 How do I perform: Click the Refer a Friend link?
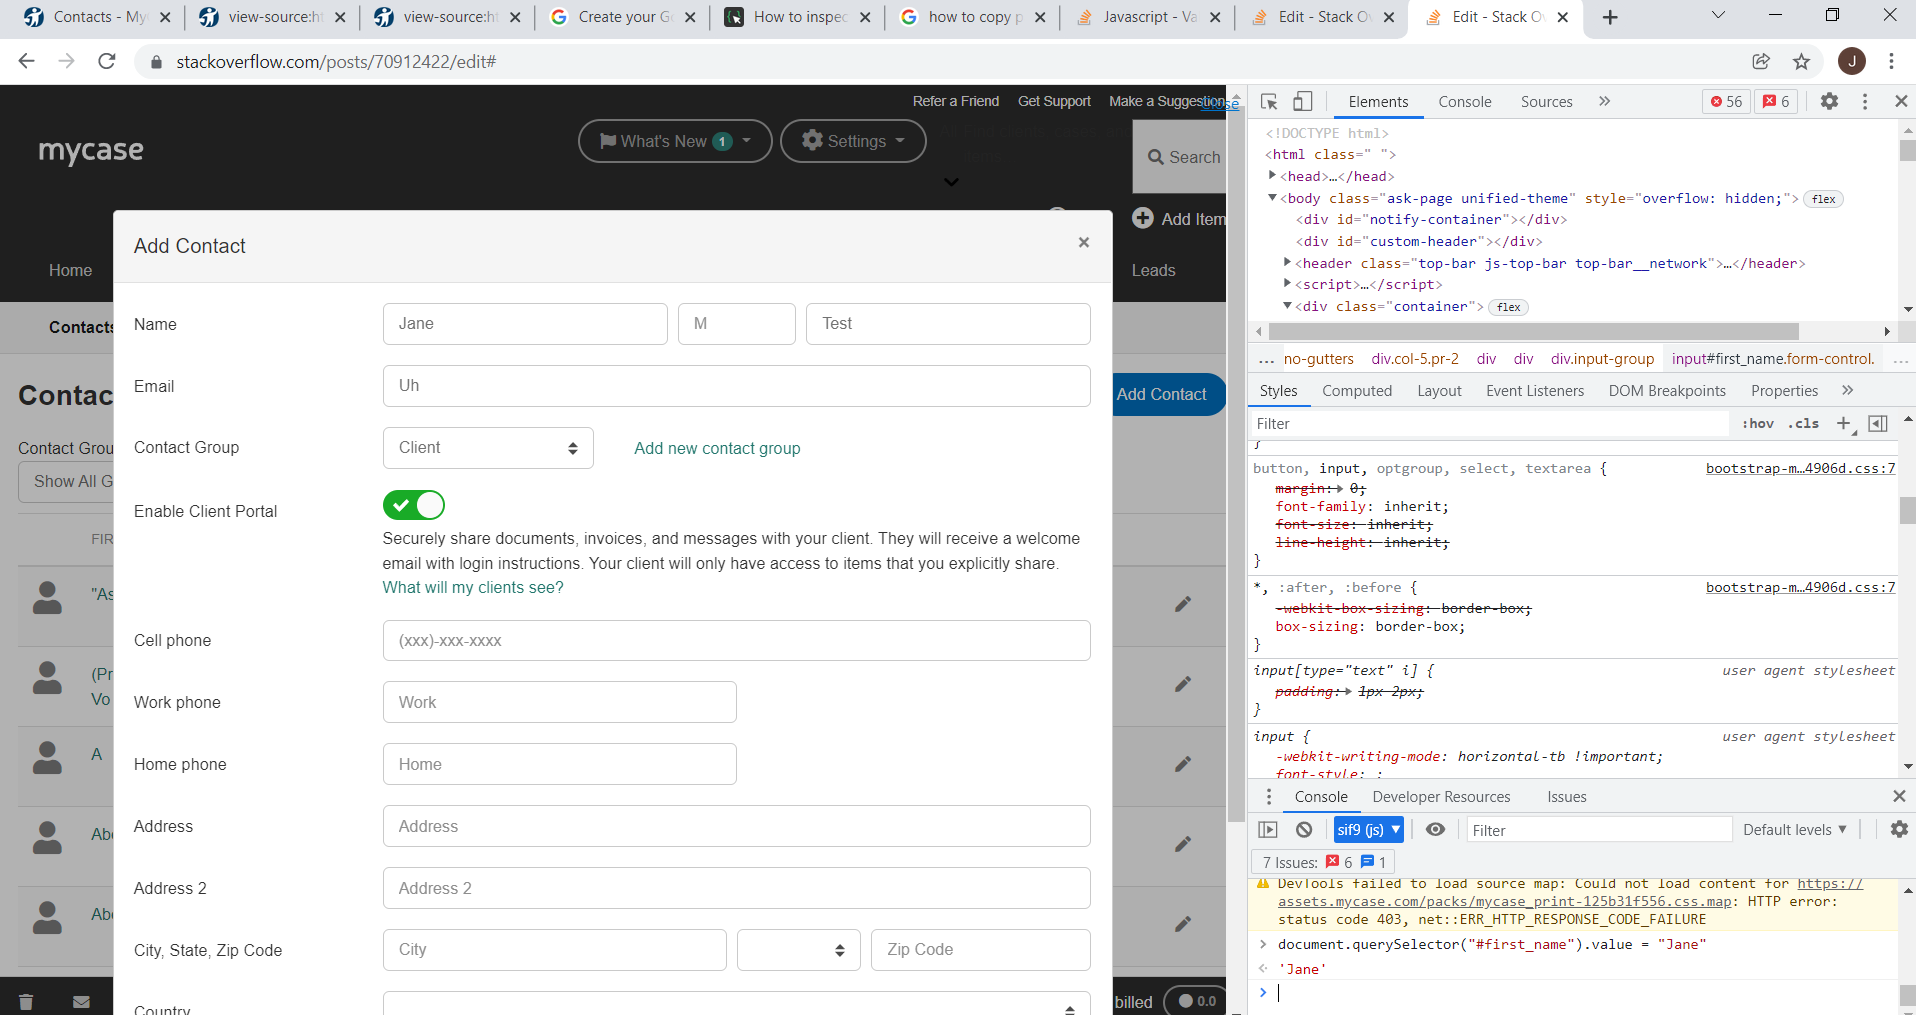[x=955, y=101]
